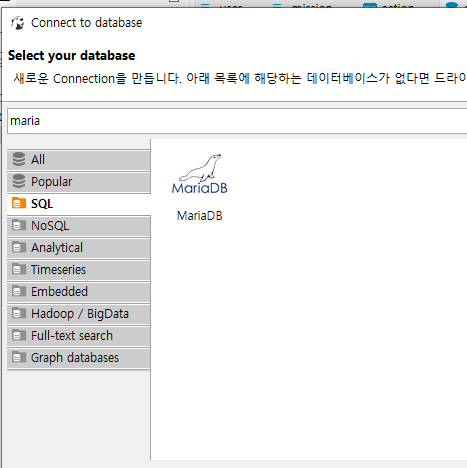Click the MariaDB text label under the logo
Screen dimensions: 467x468
click(199, 216)
